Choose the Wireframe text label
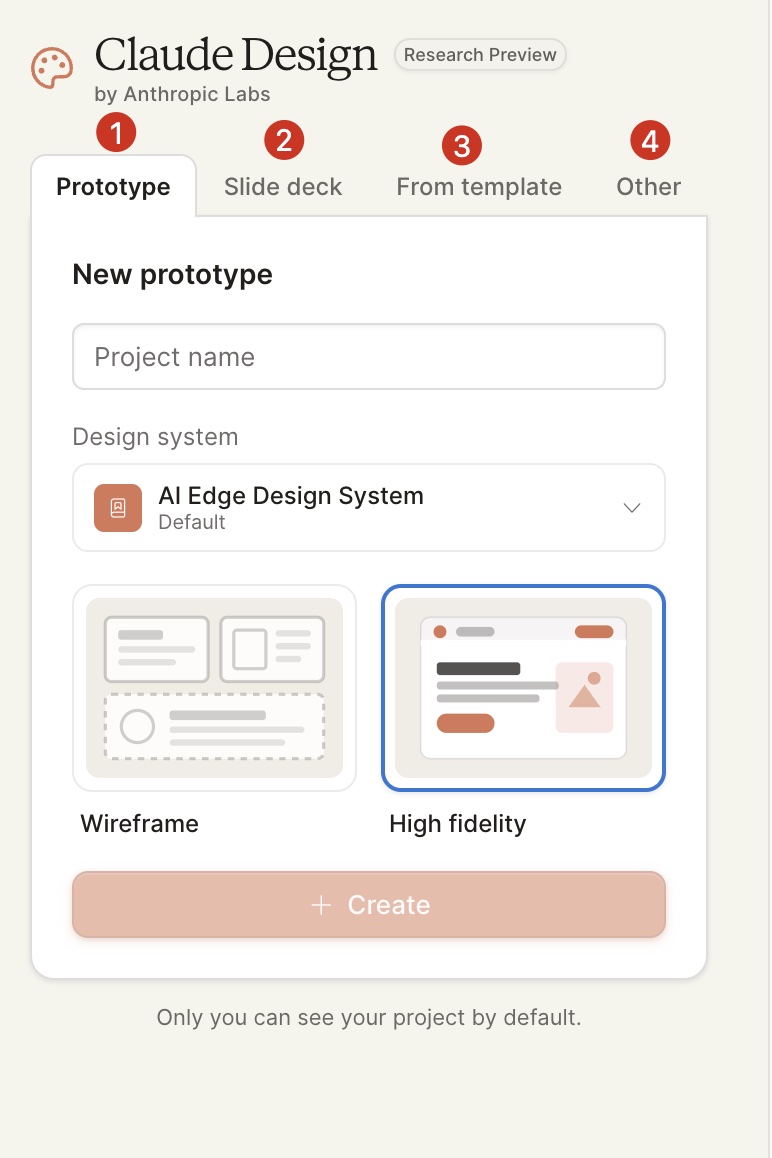 point(140,823)
